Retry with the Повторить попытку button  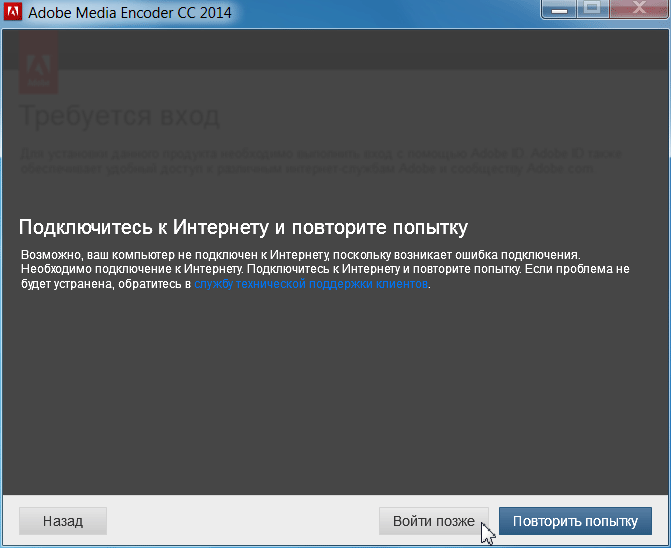point(575,521)
